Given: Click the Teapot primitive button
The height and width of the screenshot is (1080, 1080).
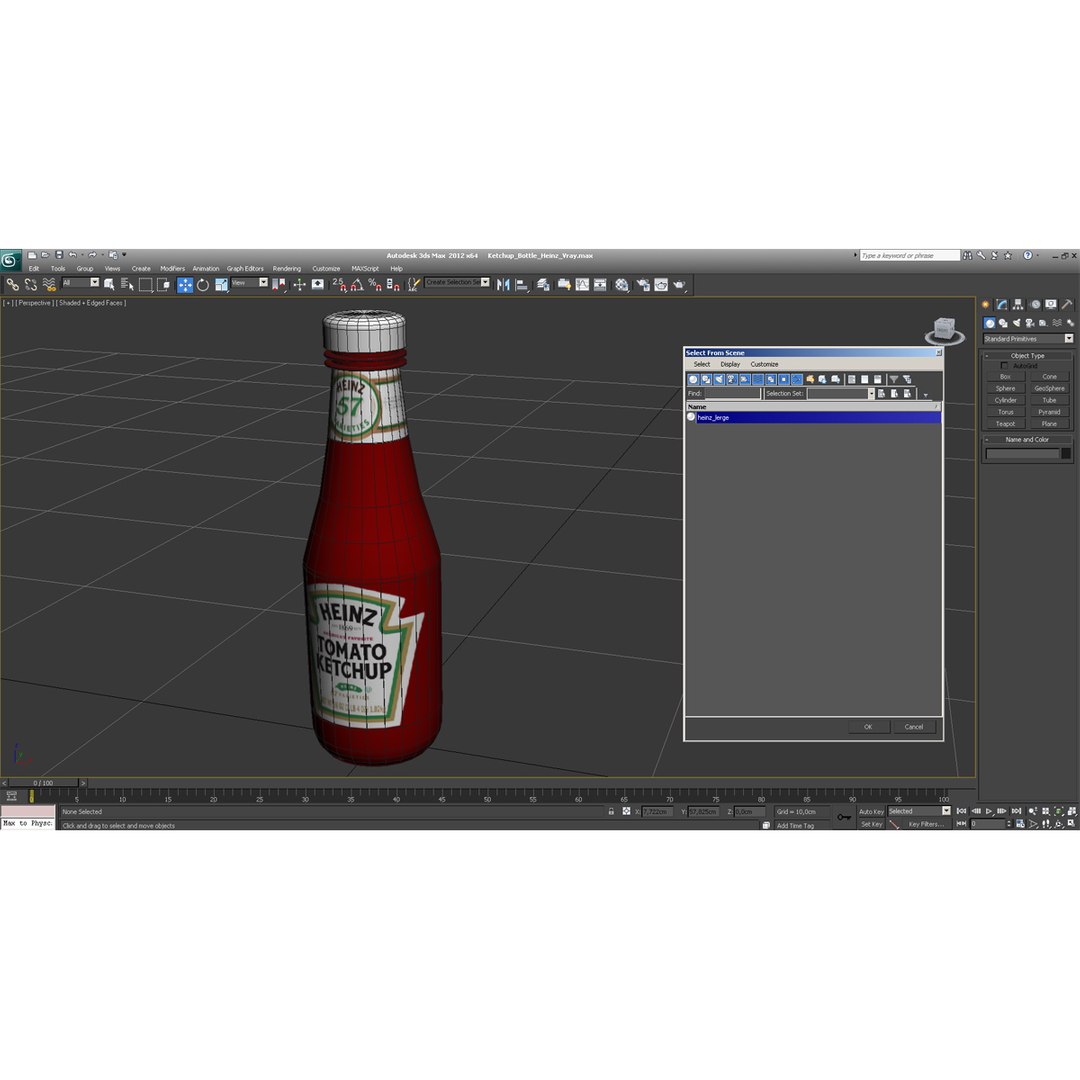Looking at the screenshot, I should pos(1005,424).
